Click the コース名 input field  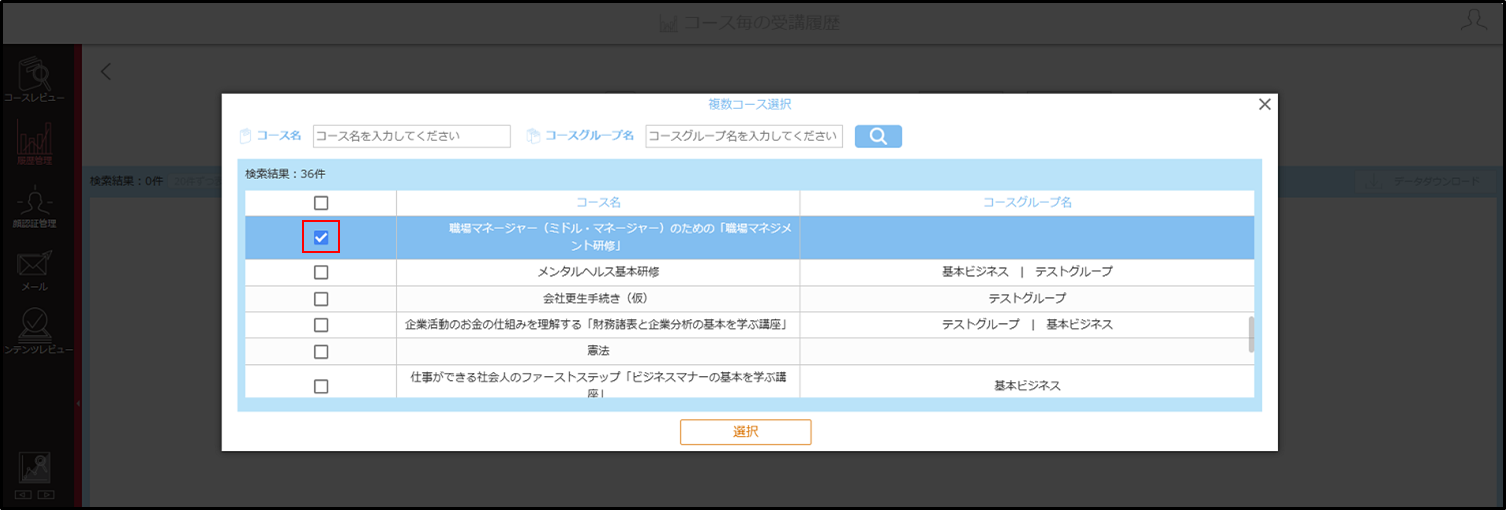tap(411, 136)
